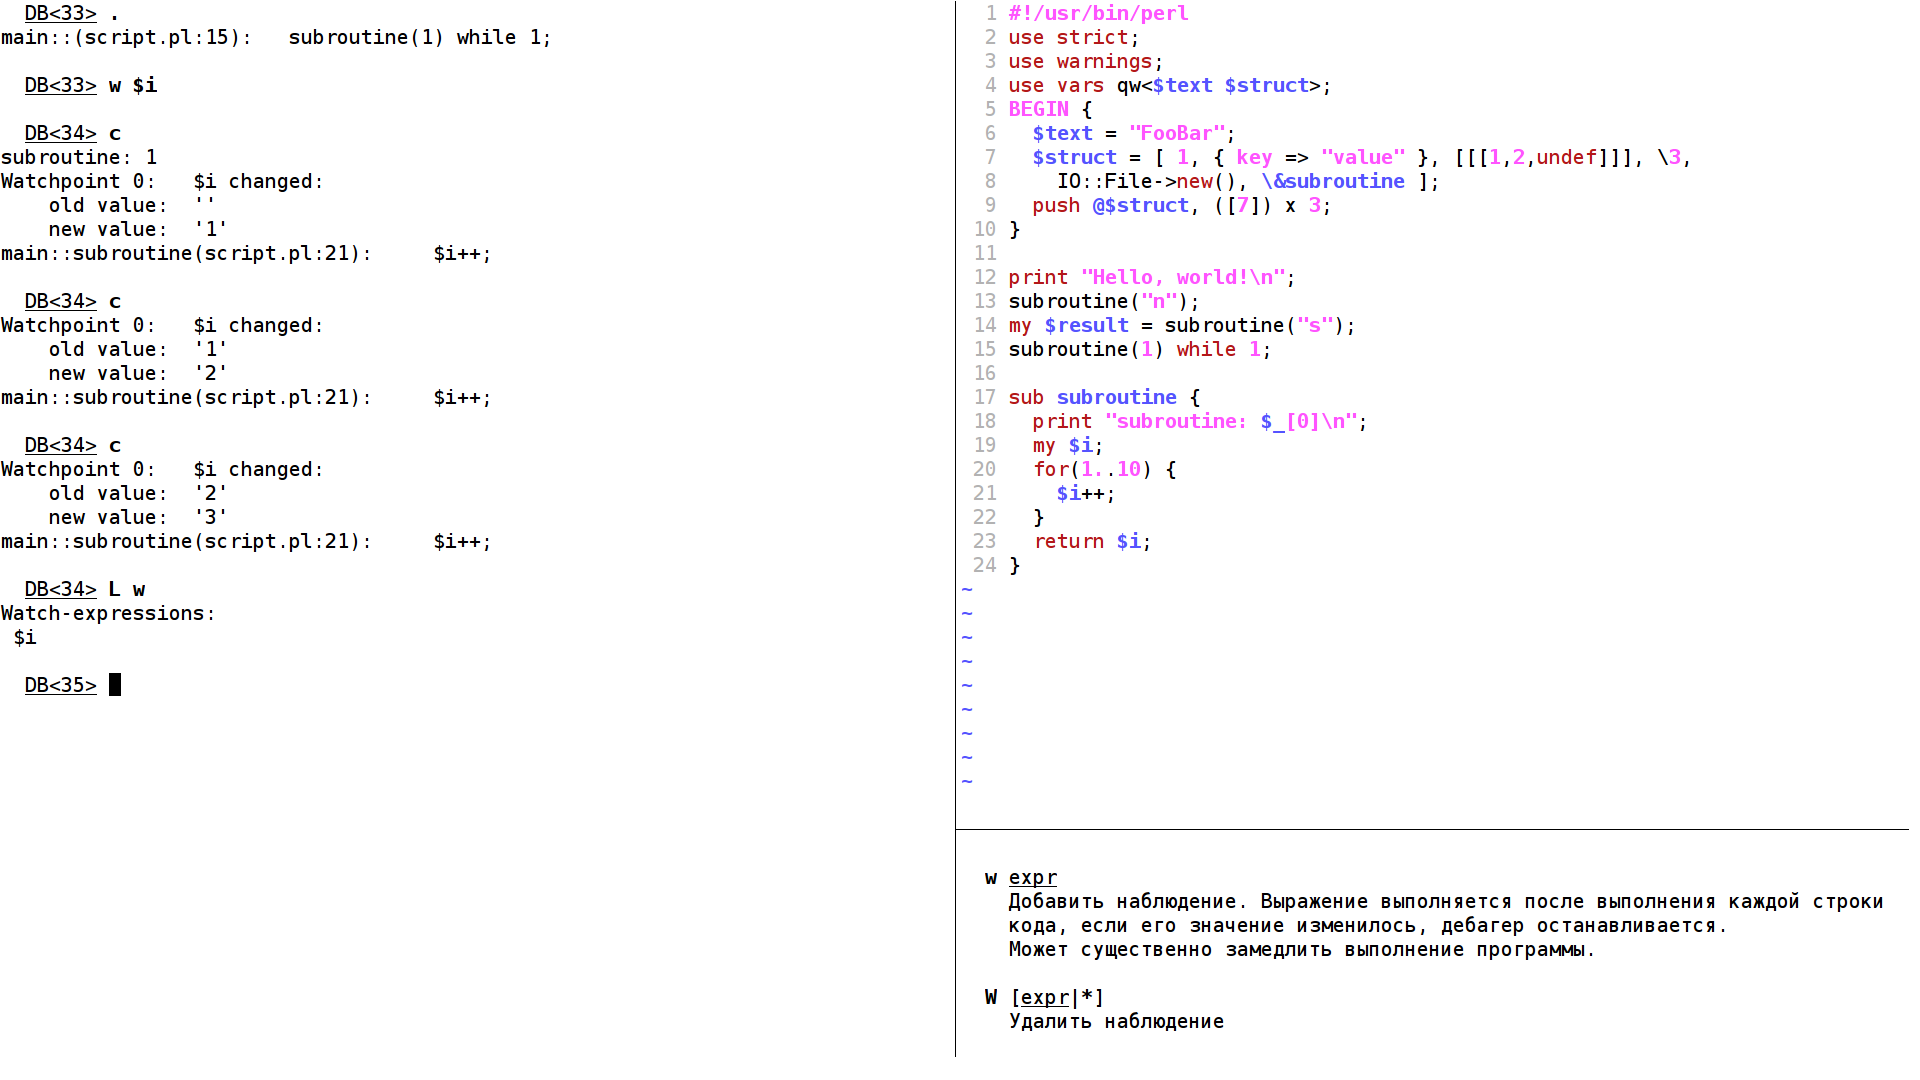Image resolution: width=1920 pixels, height=1080 pixels.
Task: Click the 'W [expr|*]' help entry
Action: pos(1045,997)
